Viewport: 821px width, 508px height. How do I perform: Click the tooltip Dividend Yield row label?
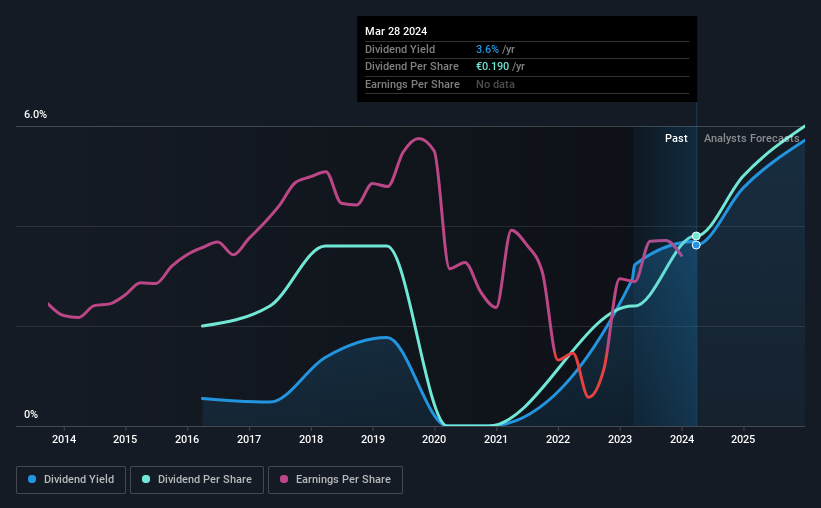click(x=400, y=49)
